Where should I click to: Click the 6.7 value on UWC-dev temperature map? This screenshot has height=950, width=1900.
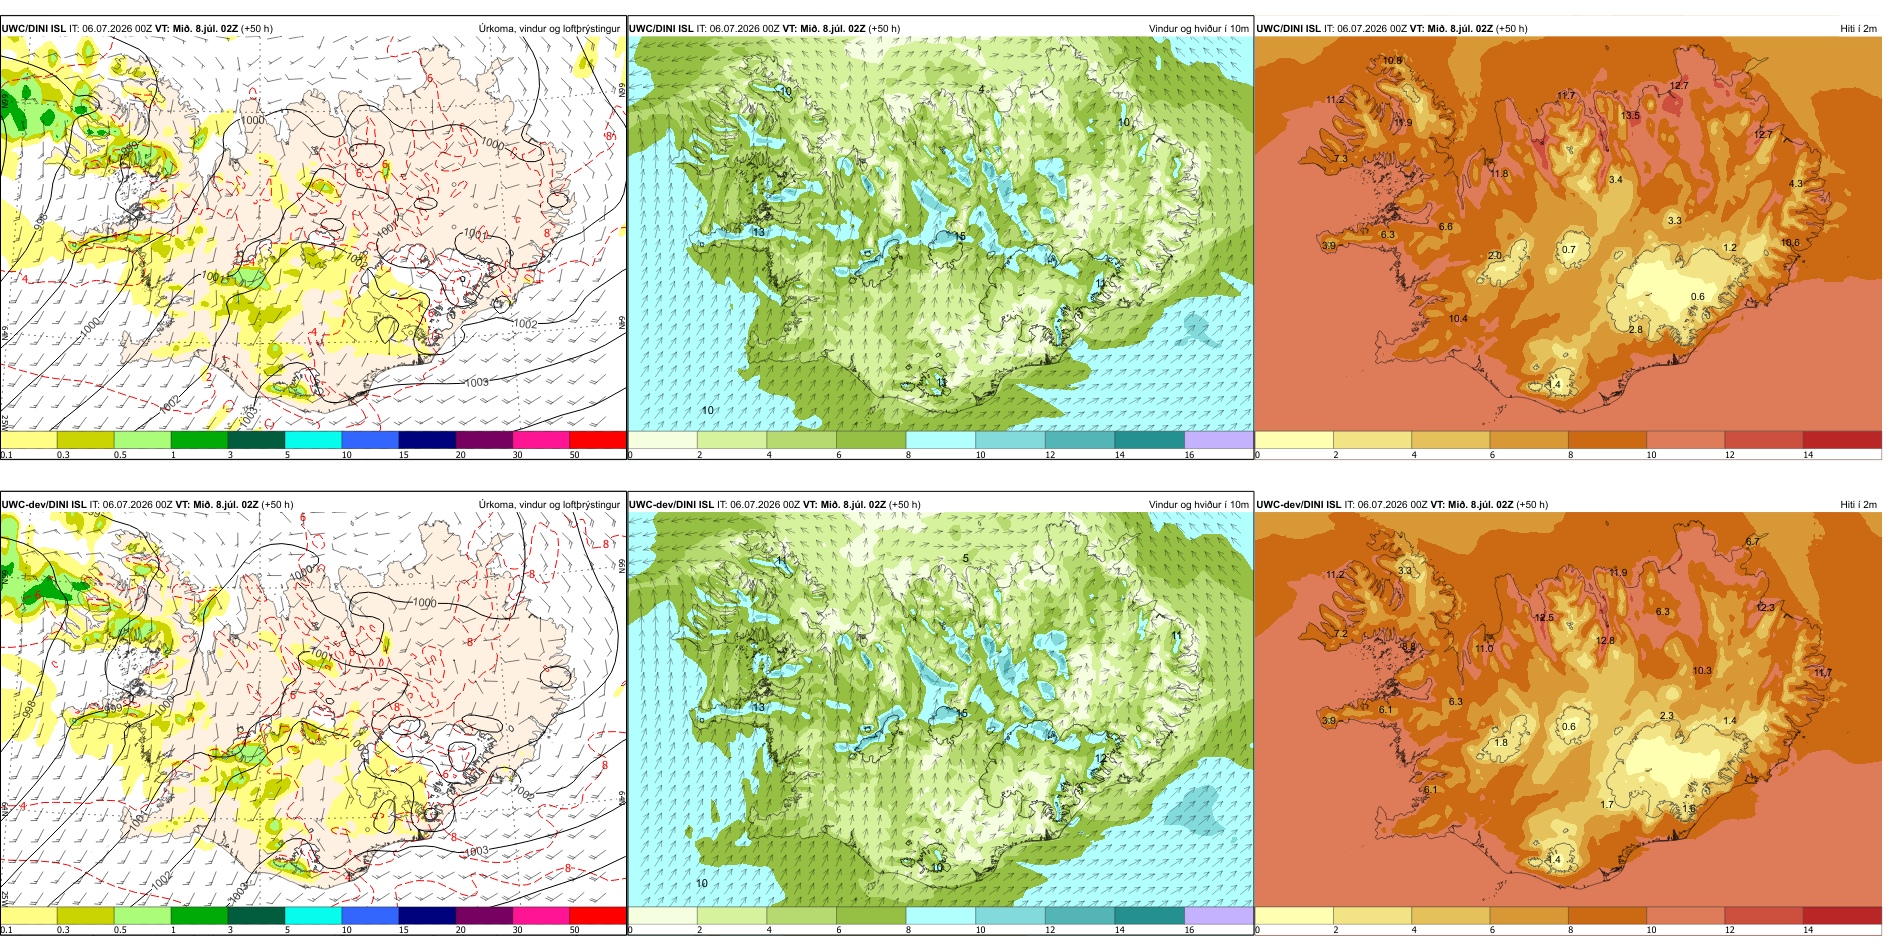[1753, 542]
